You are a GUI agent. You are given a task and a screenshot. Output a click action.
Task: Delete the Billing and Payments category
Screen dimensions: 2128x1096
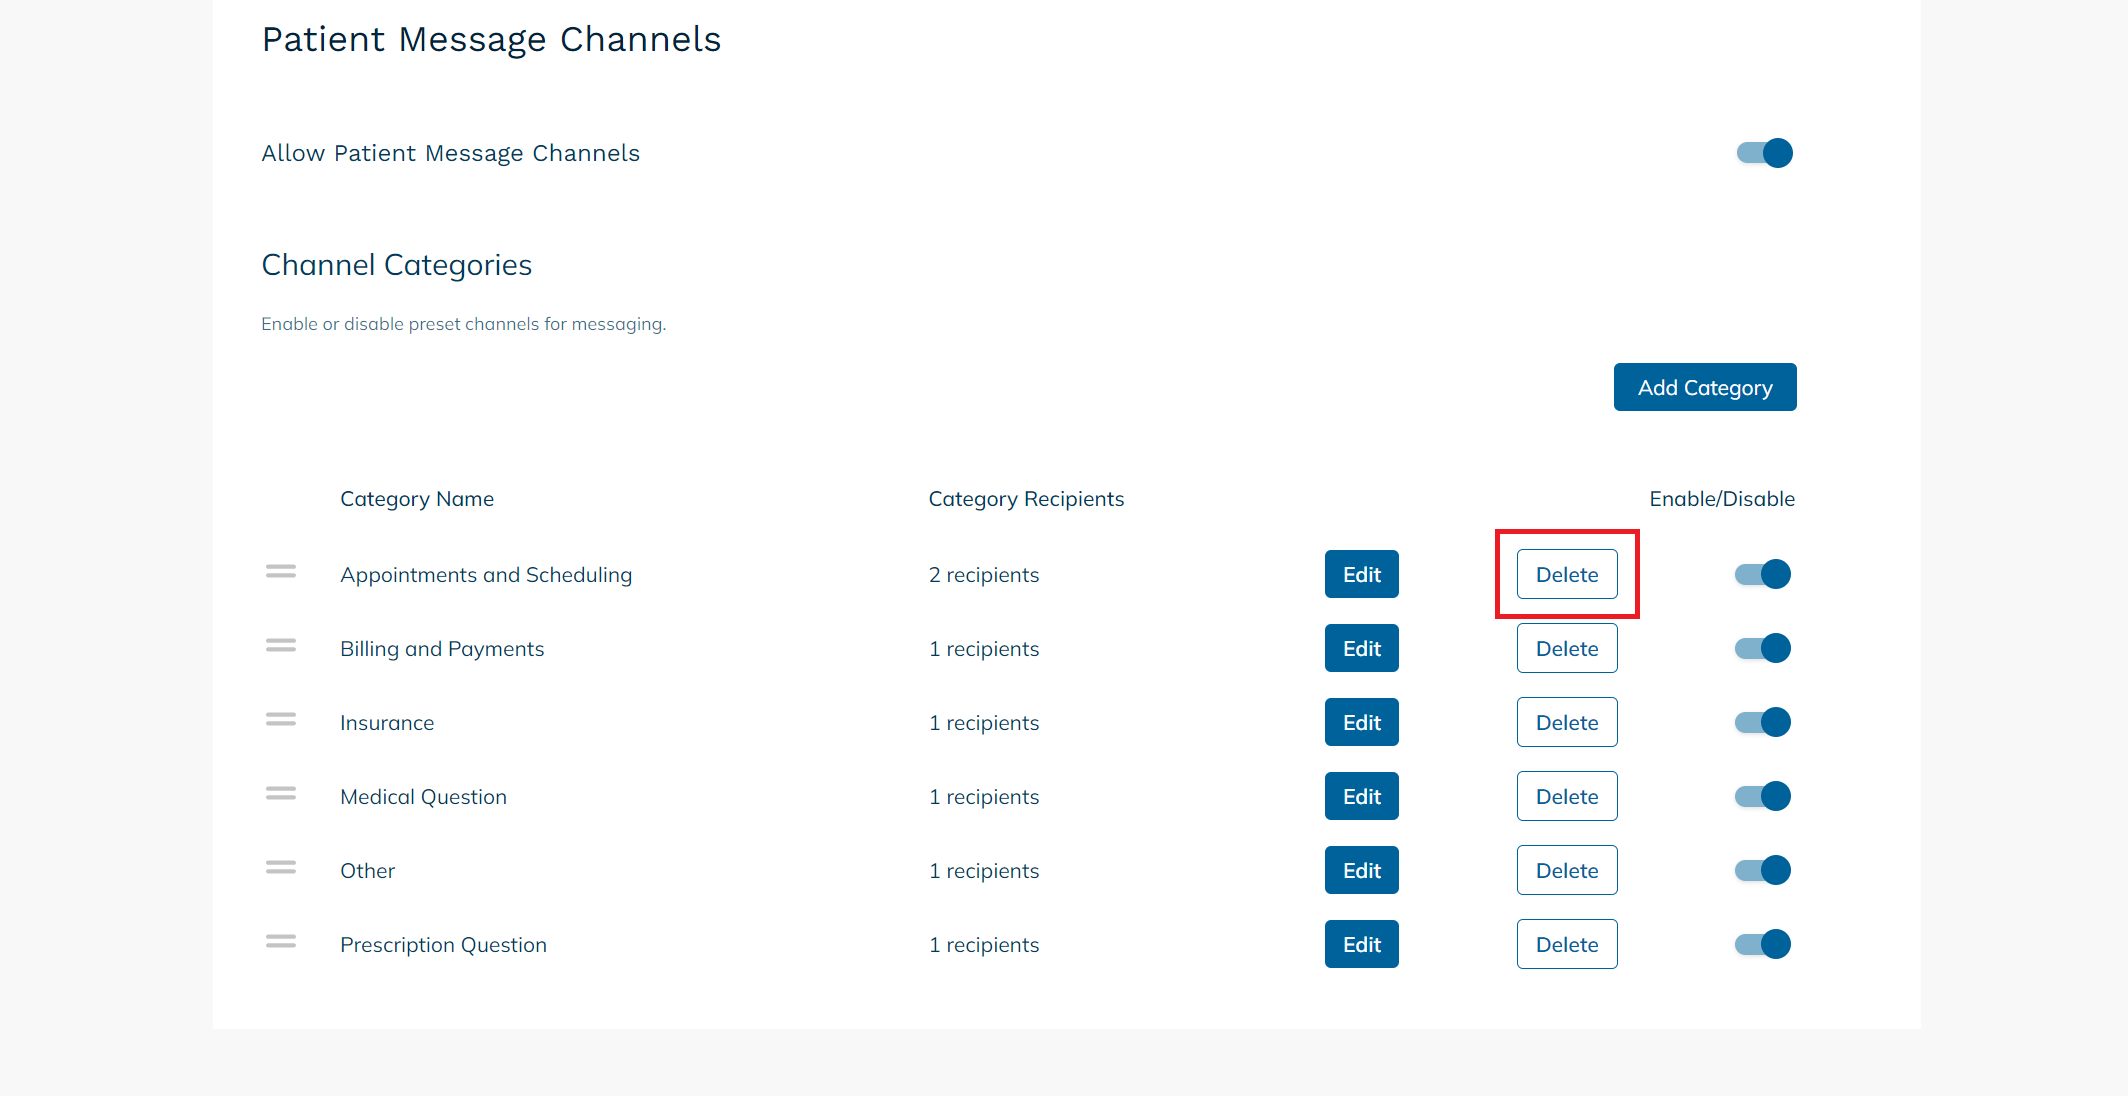[1567, 648]
